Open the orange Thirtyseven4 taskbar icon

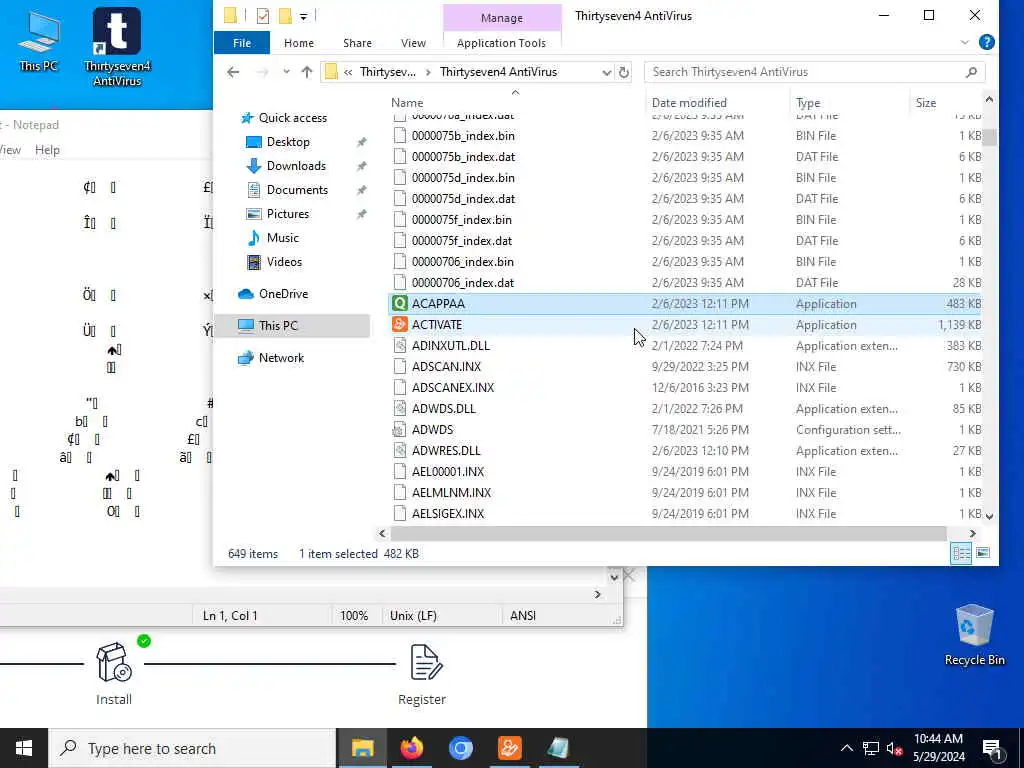(509, 748)
